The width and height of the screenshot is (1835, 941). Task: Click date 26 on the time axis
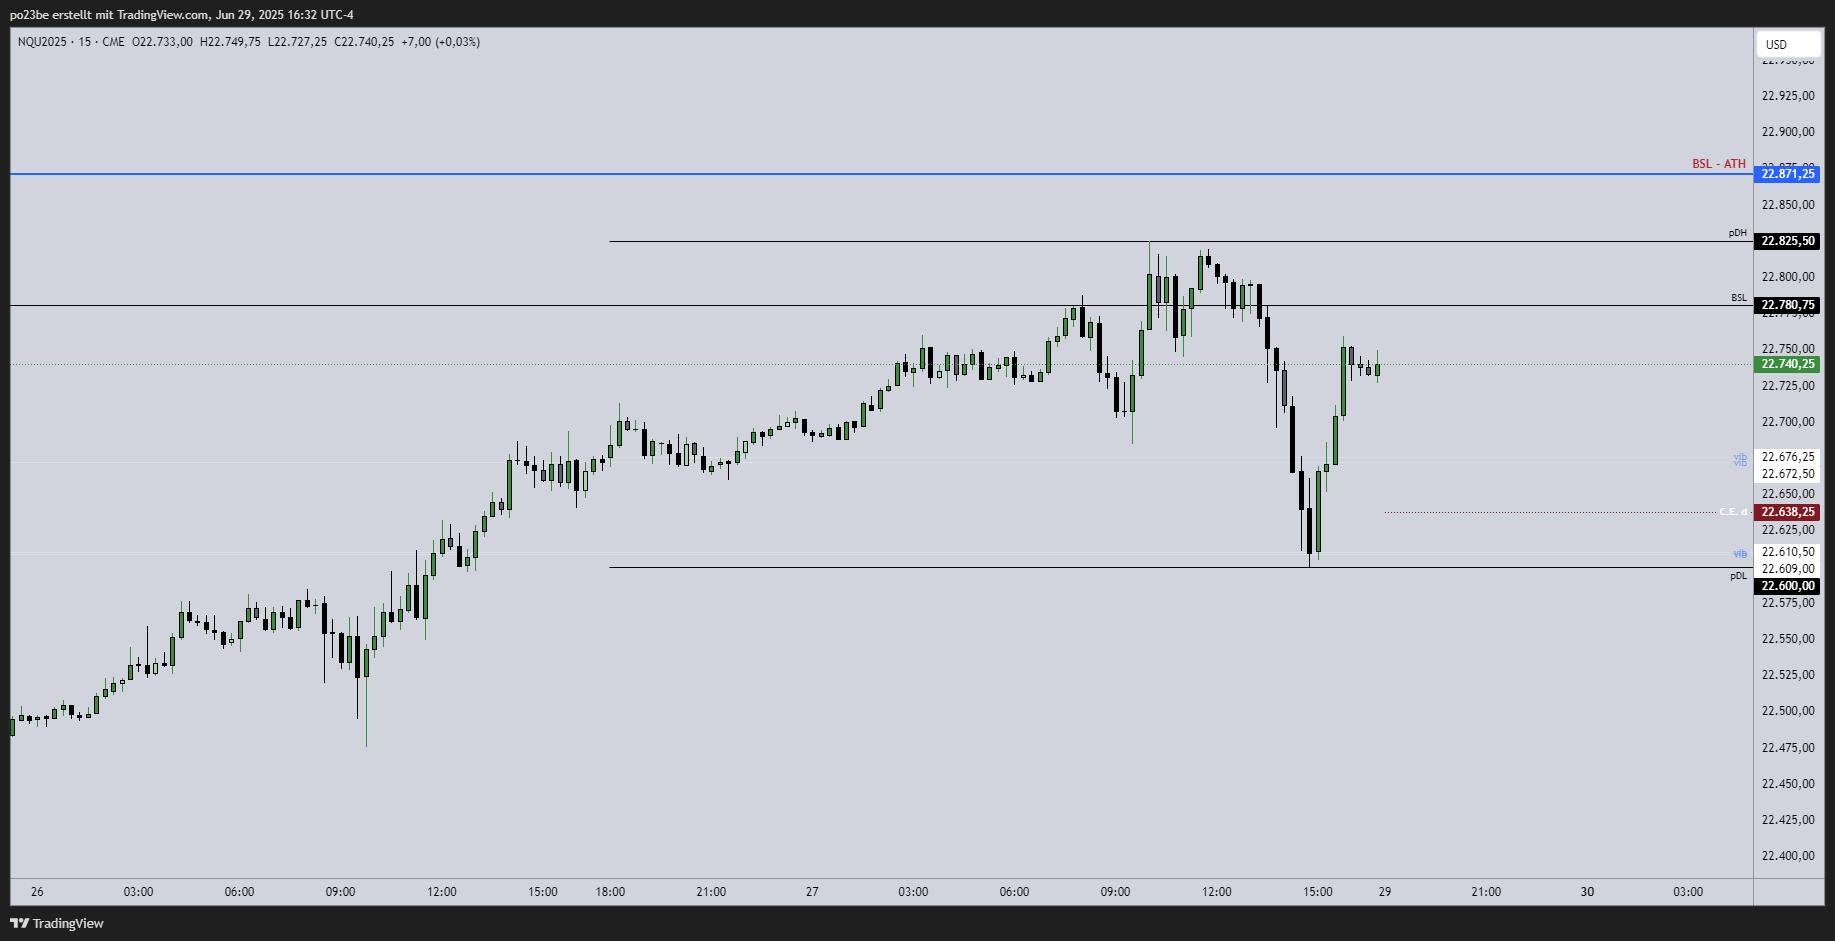38,891
